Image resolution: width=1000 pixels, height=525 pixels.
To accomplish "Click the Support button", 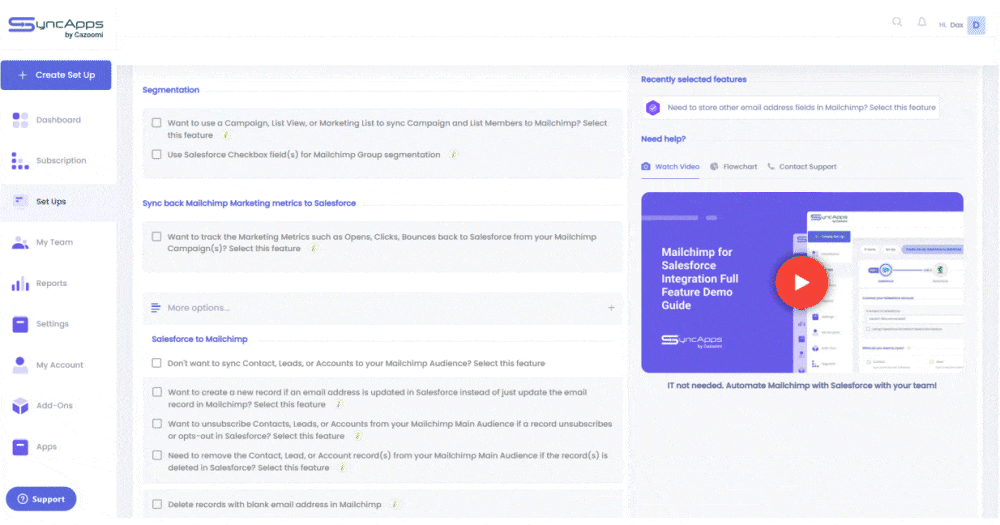I will 41,499.
